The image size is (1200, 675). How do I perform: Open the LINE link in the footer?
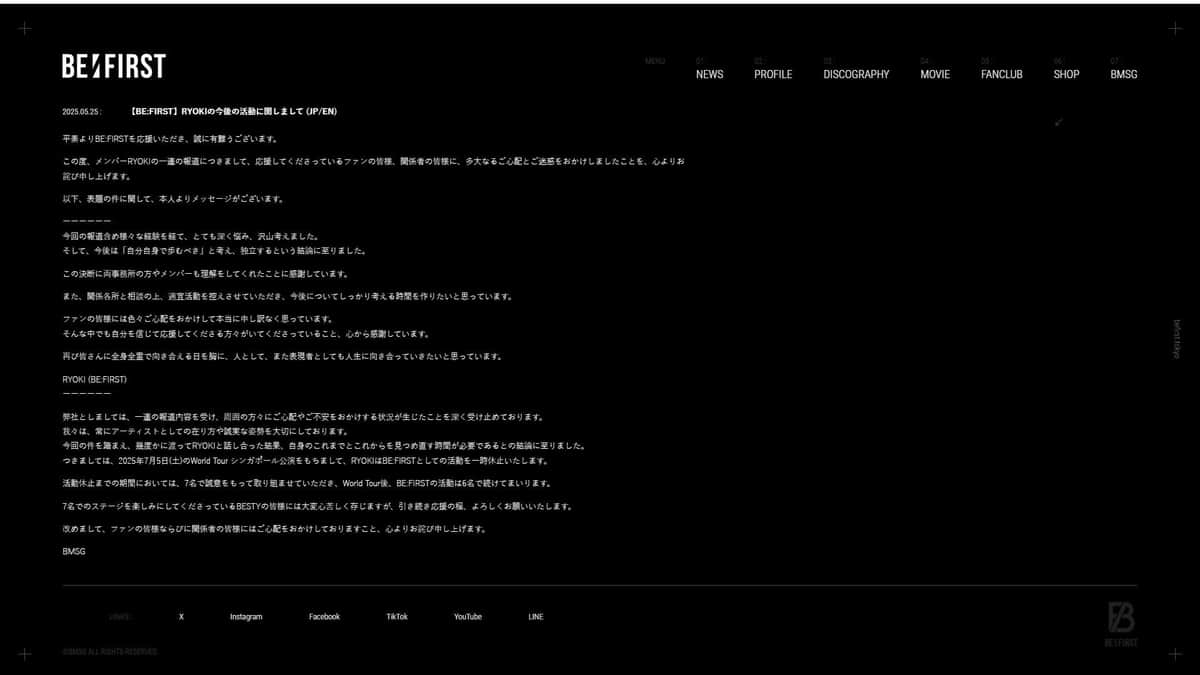point(535,617)
